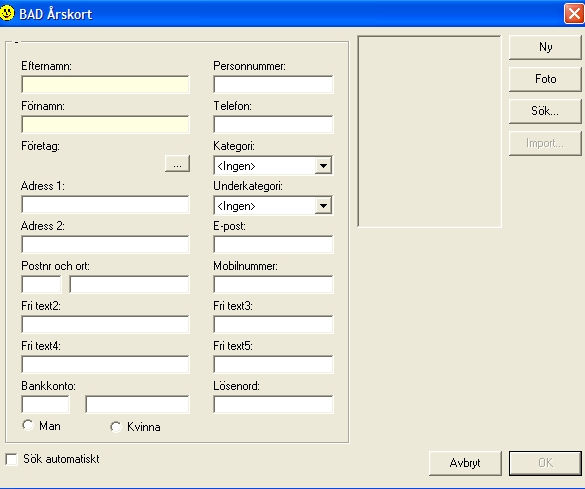Select the Man radio button
Viewport: 585px width, 489px height.
coord(28,425)
